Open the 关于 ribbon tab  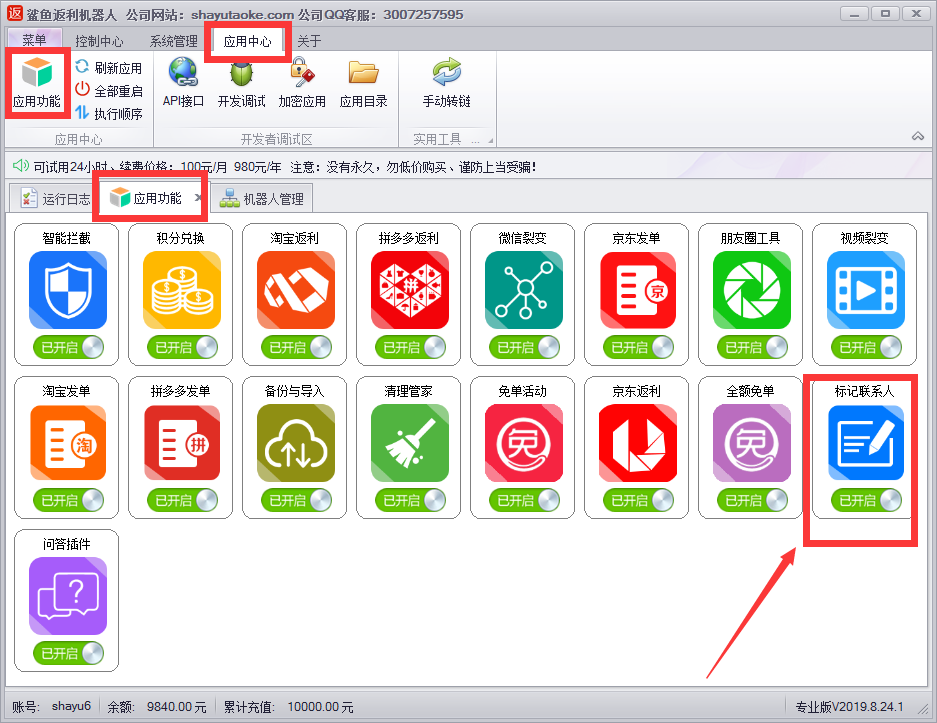pyautogui.click(x=309, y=41)
